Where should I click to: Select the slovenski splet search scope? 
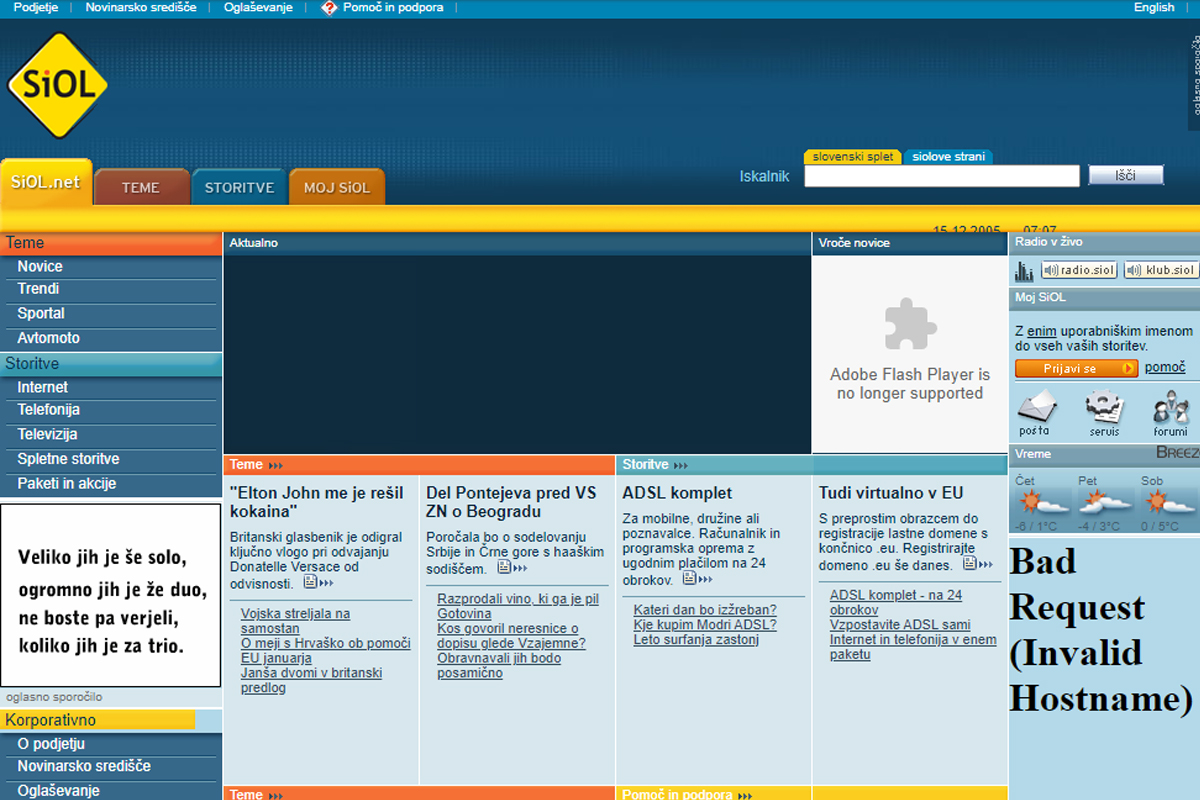coord(852,157)
